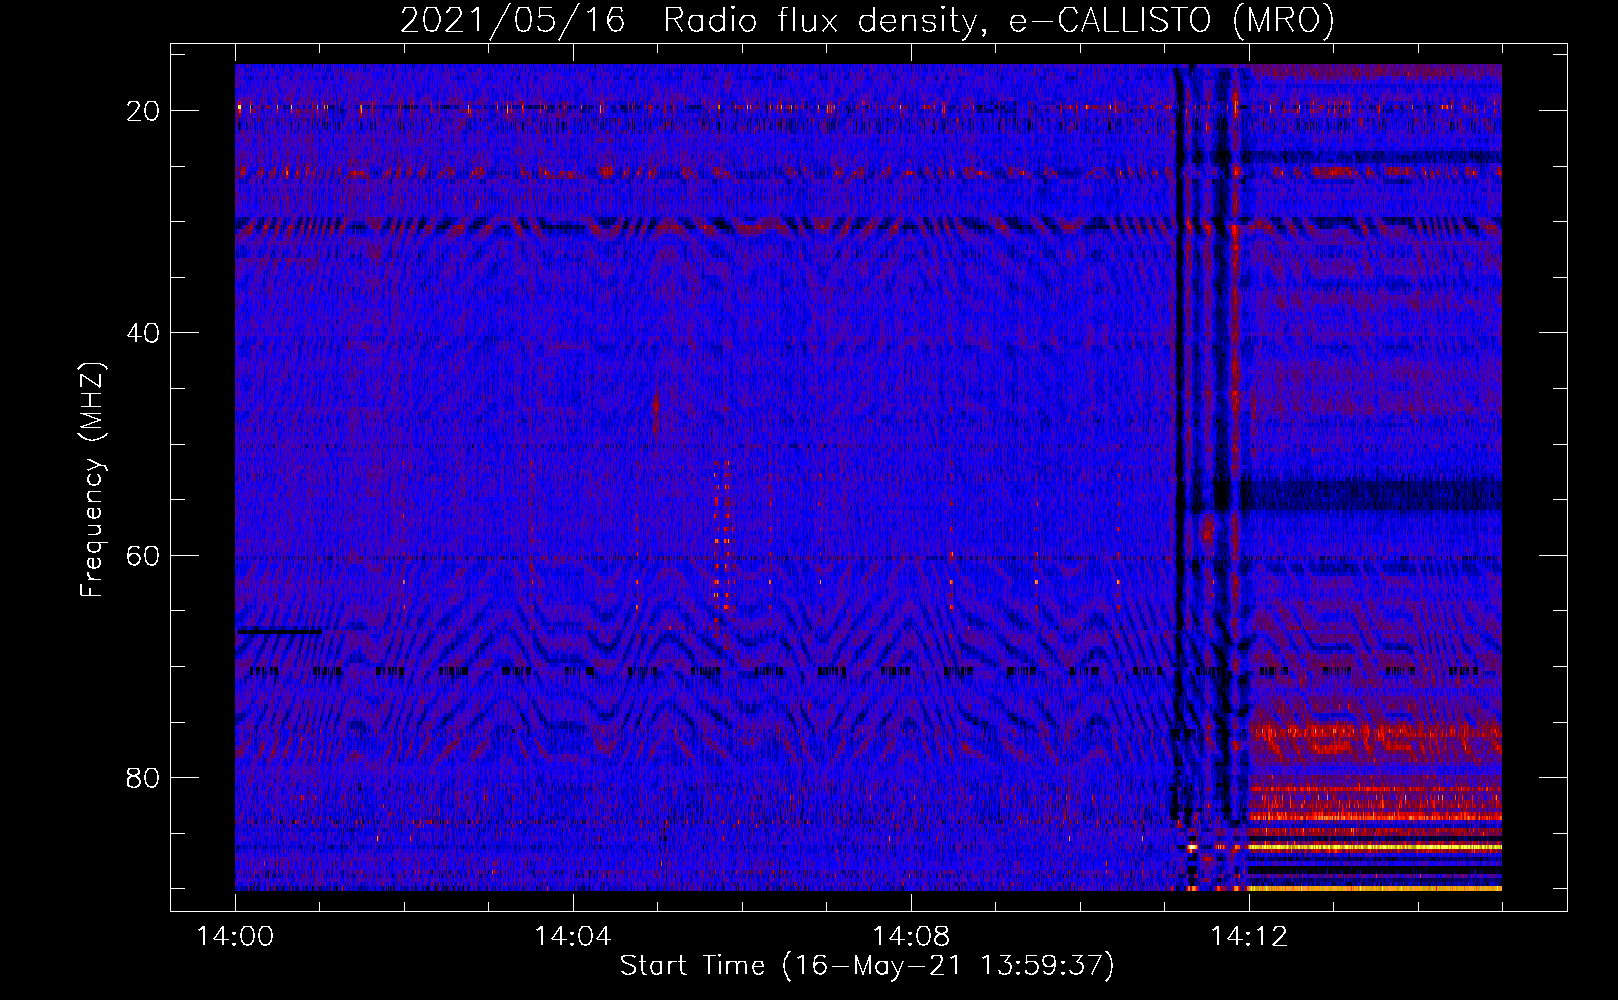Click the 14:08 time tick label

[911, 937]
